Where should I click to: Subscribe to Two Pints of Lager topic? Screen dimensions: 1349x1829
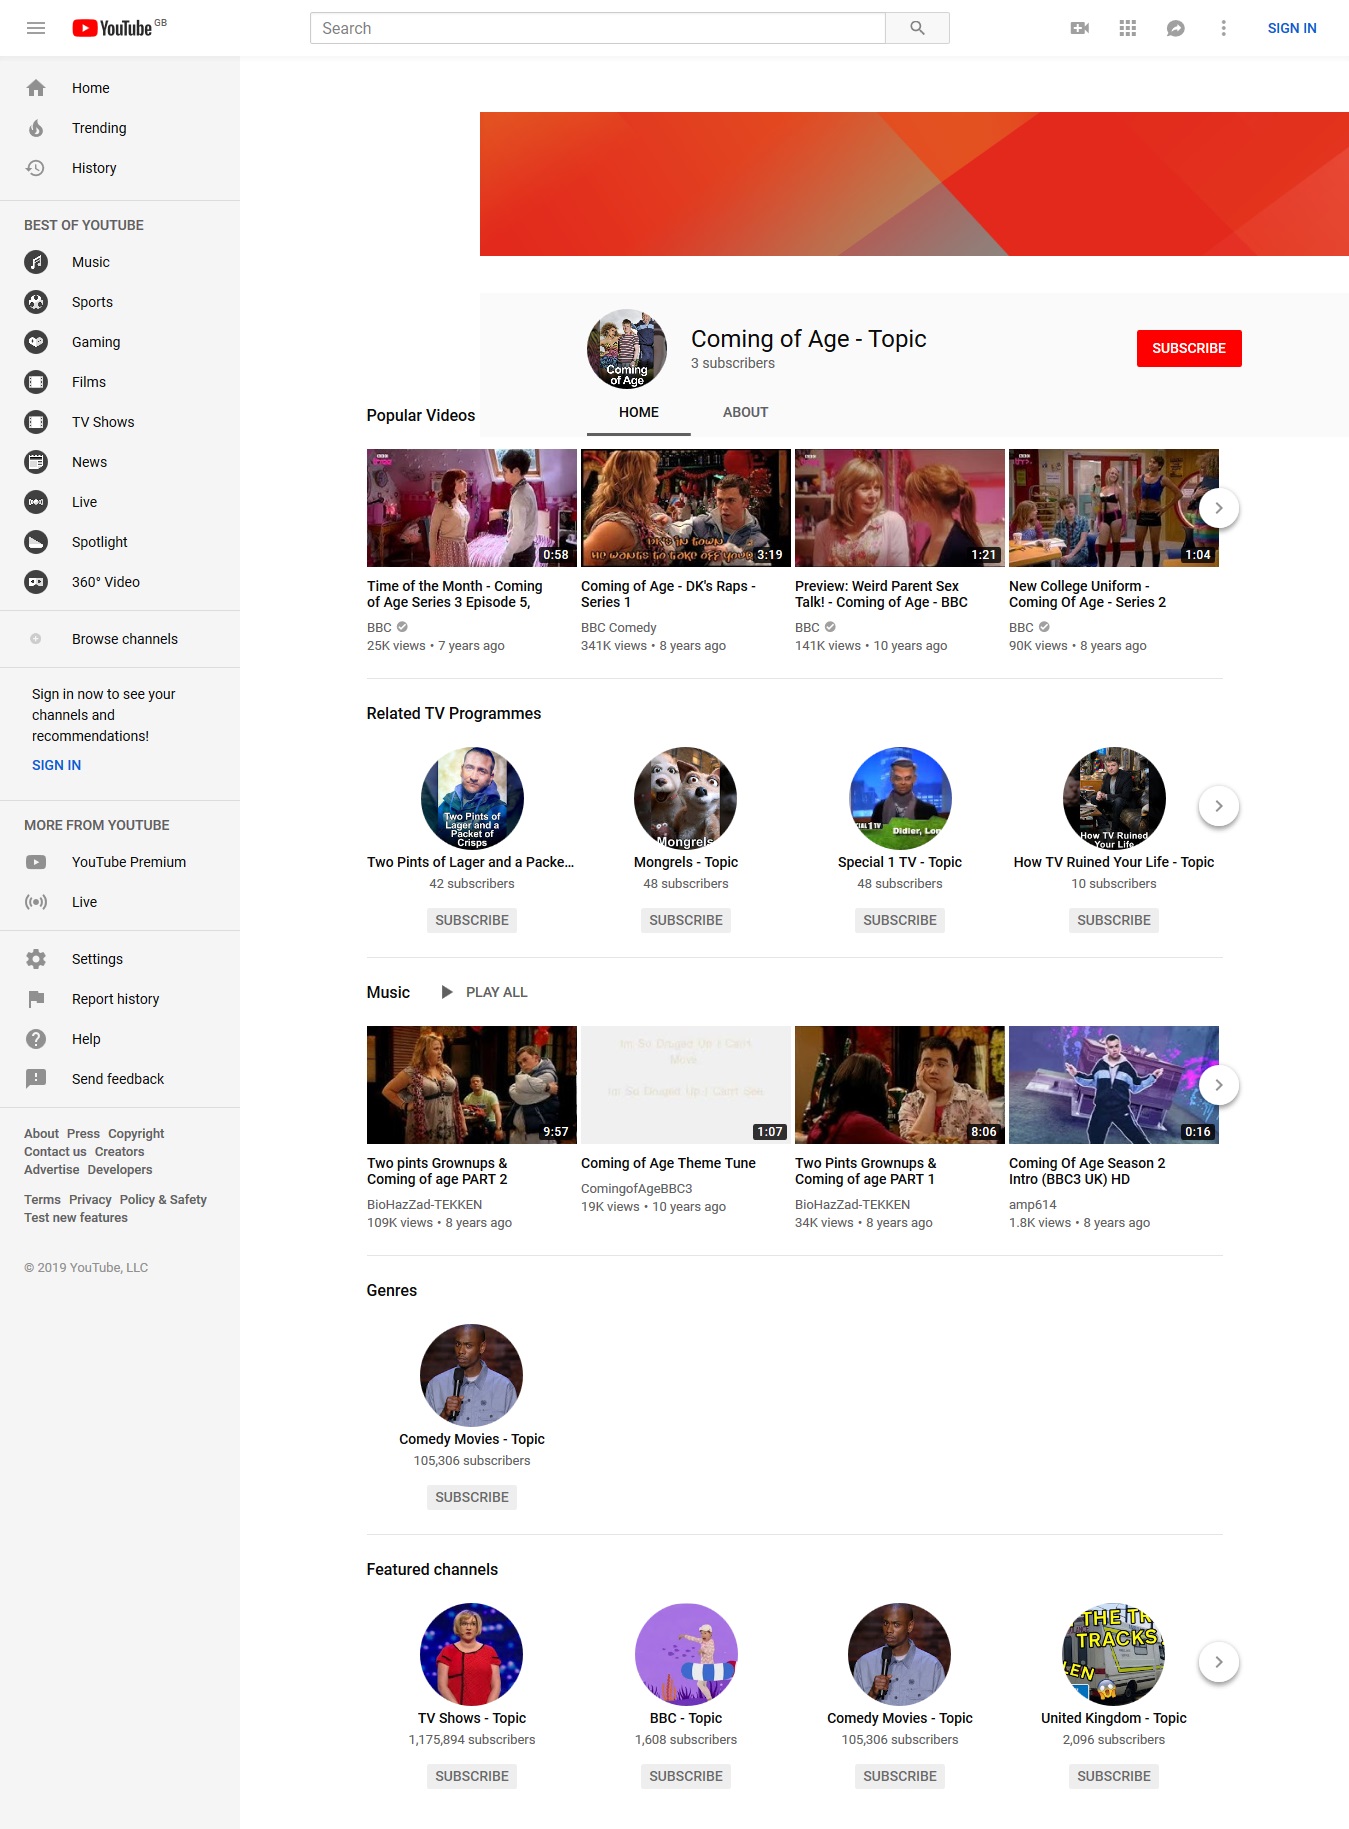click(x=472, y=920)
